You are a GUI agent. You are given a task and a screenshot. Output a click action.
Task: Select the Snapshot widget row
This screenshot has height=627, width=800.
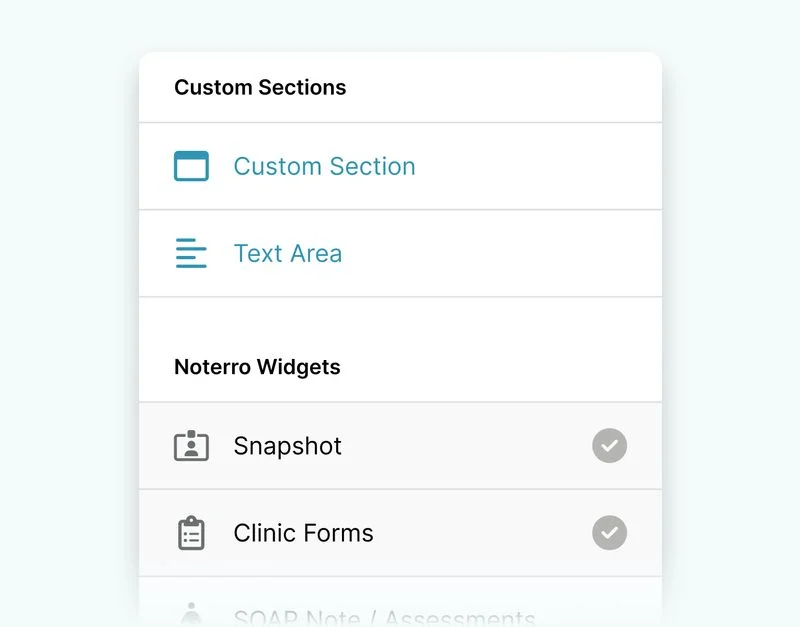(400, 446)
